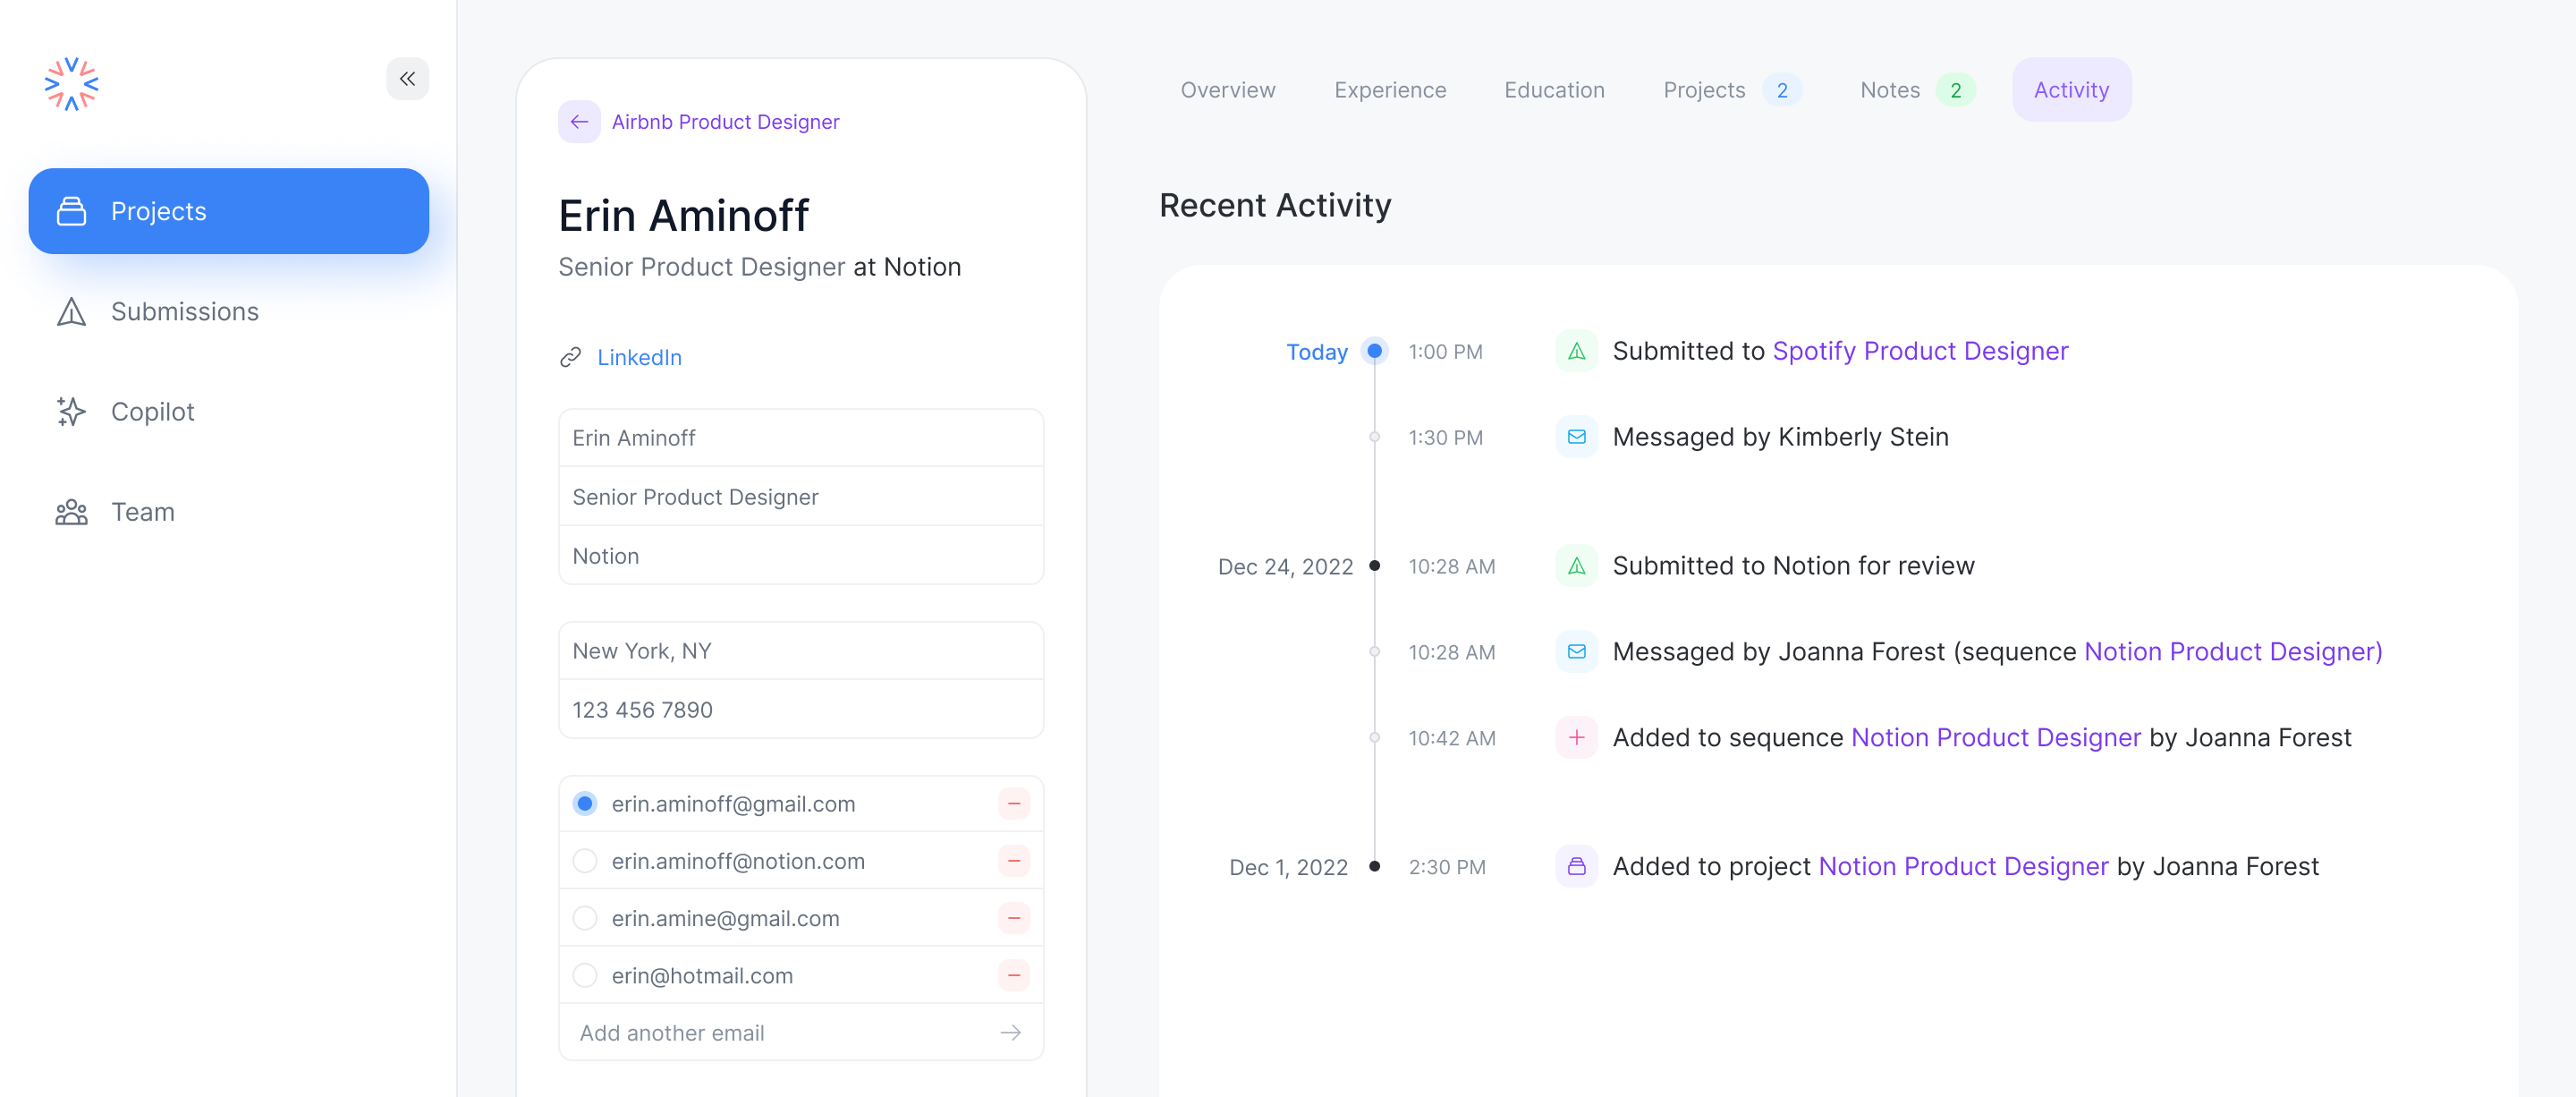Click the plus icon for added to sequence activity

point(1576,738)
